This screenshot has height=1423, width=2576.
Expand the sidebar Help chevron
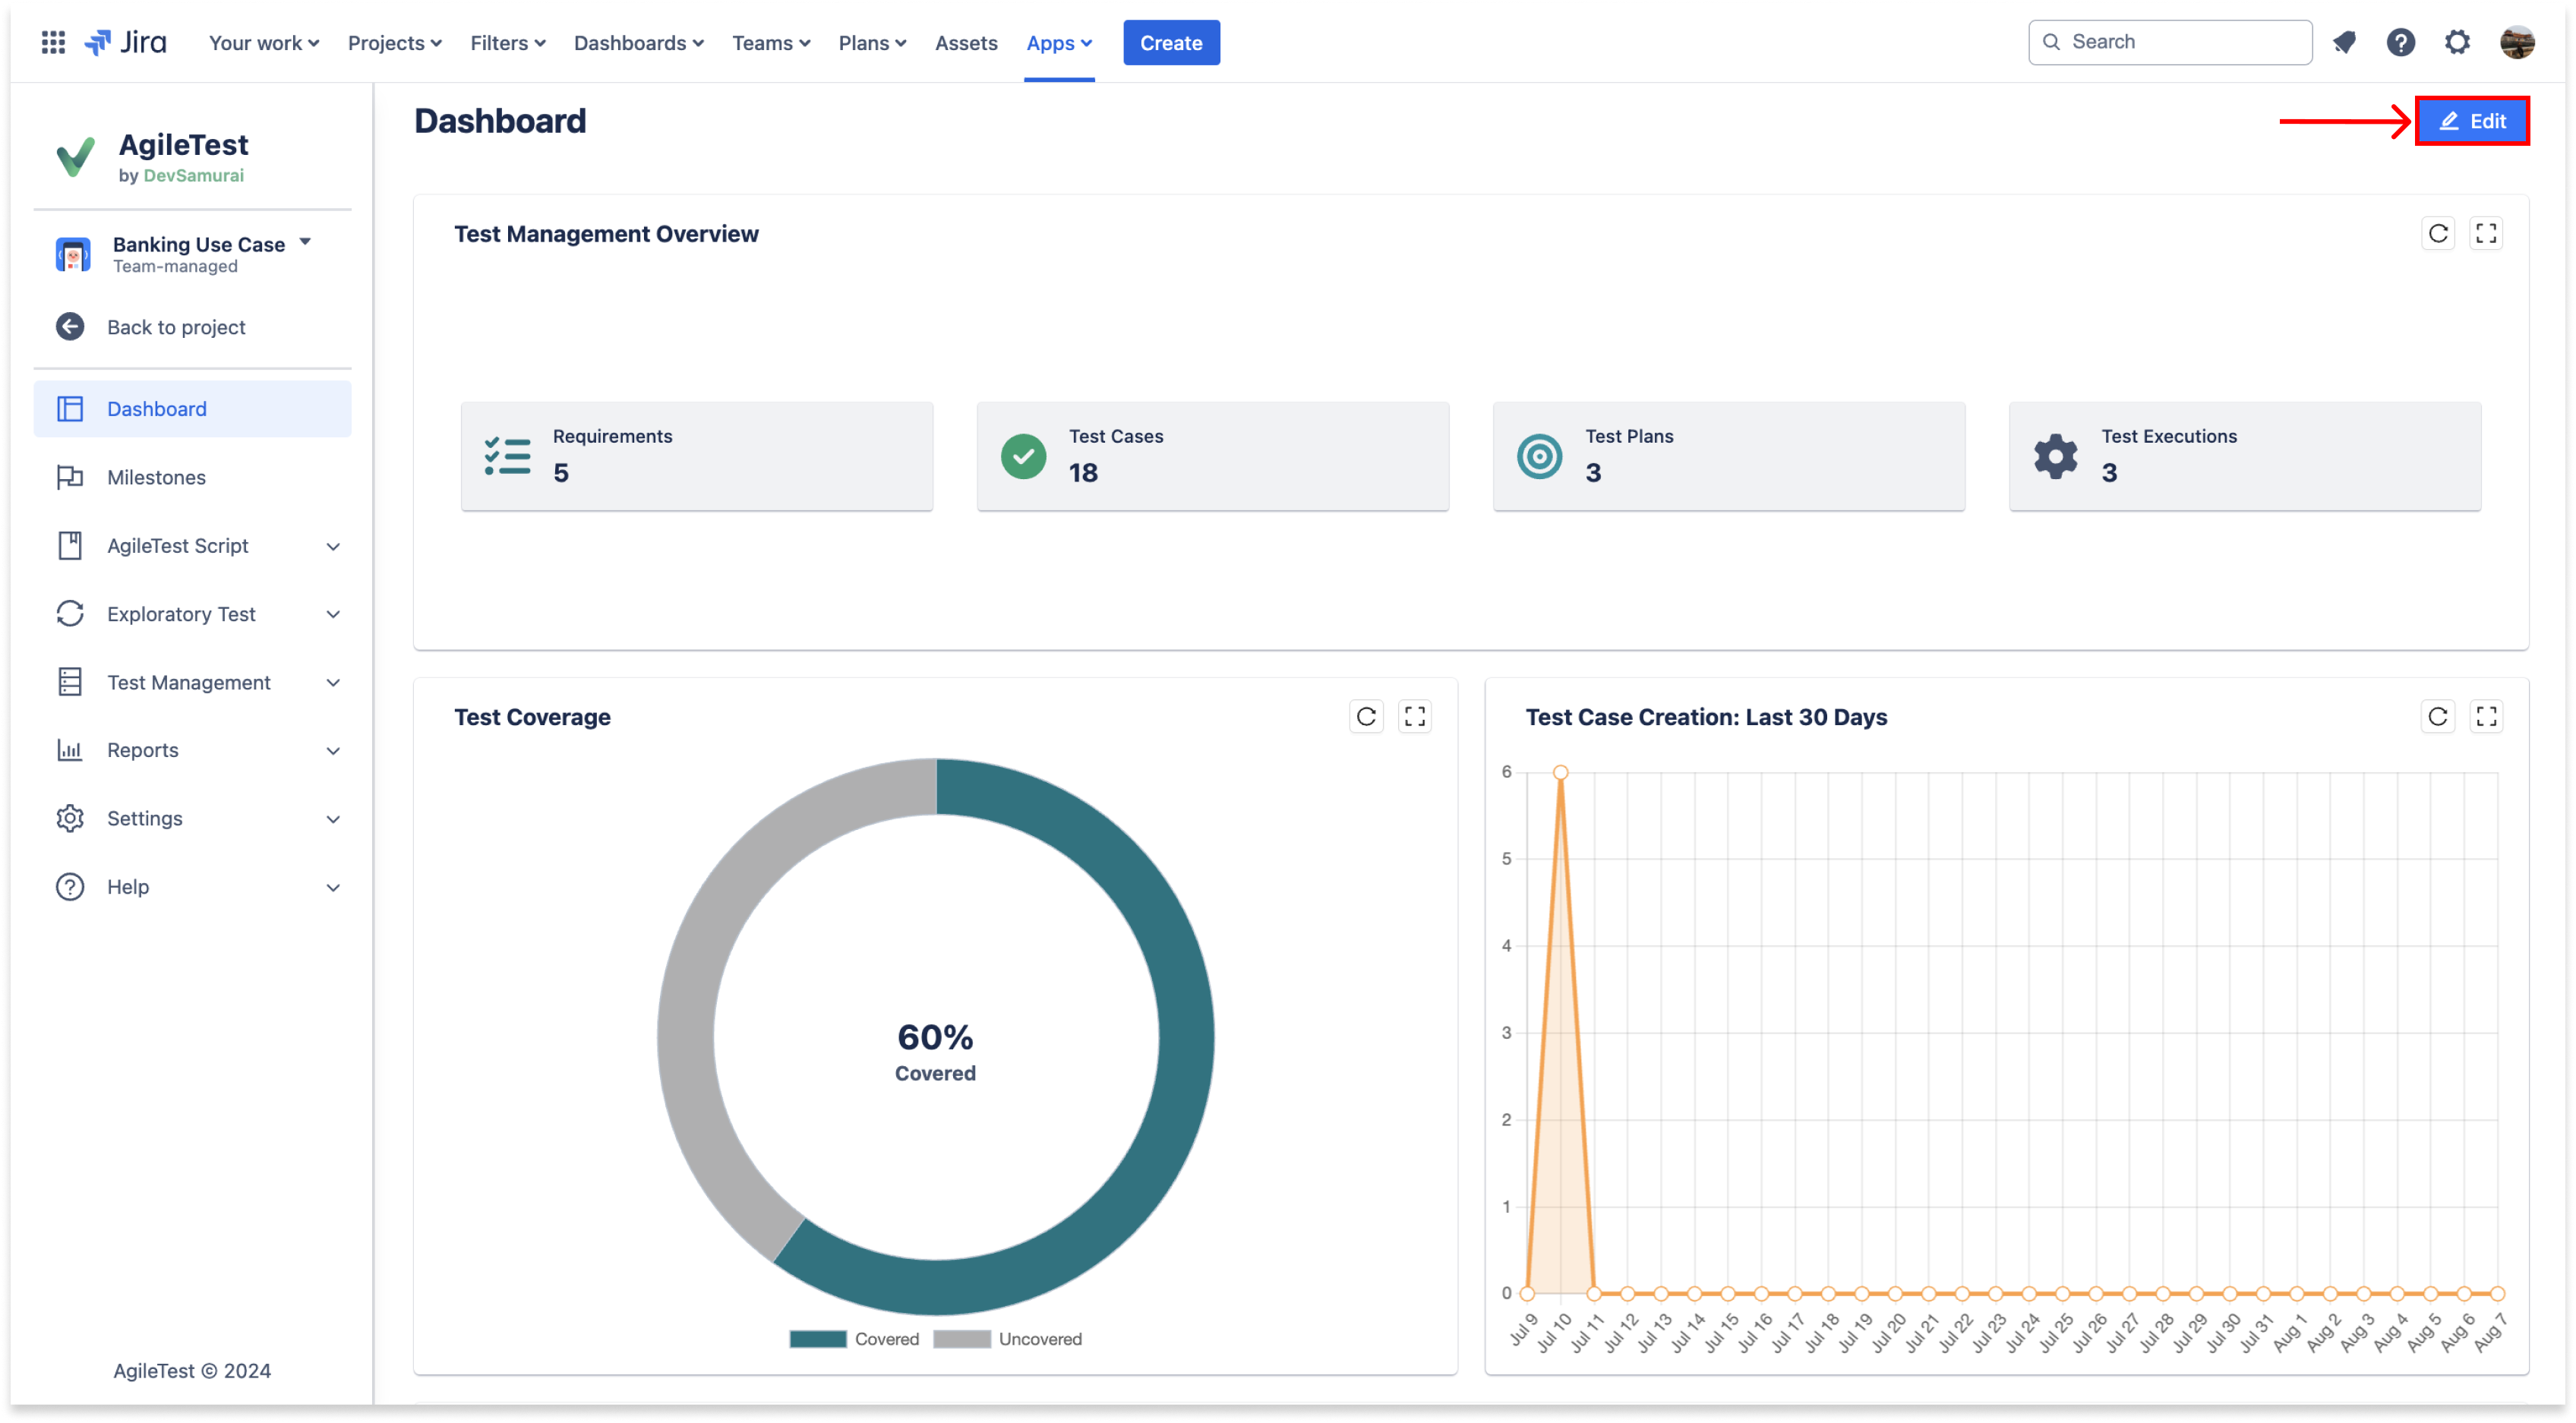[x=333, y=887]
